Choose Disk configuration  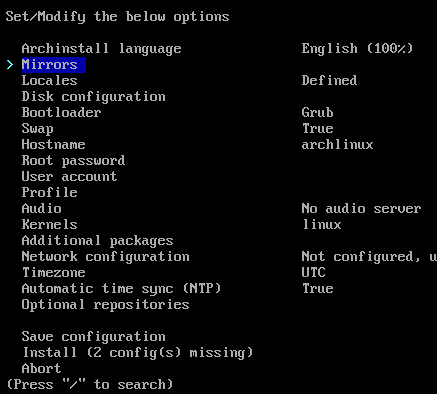(94, 97)
